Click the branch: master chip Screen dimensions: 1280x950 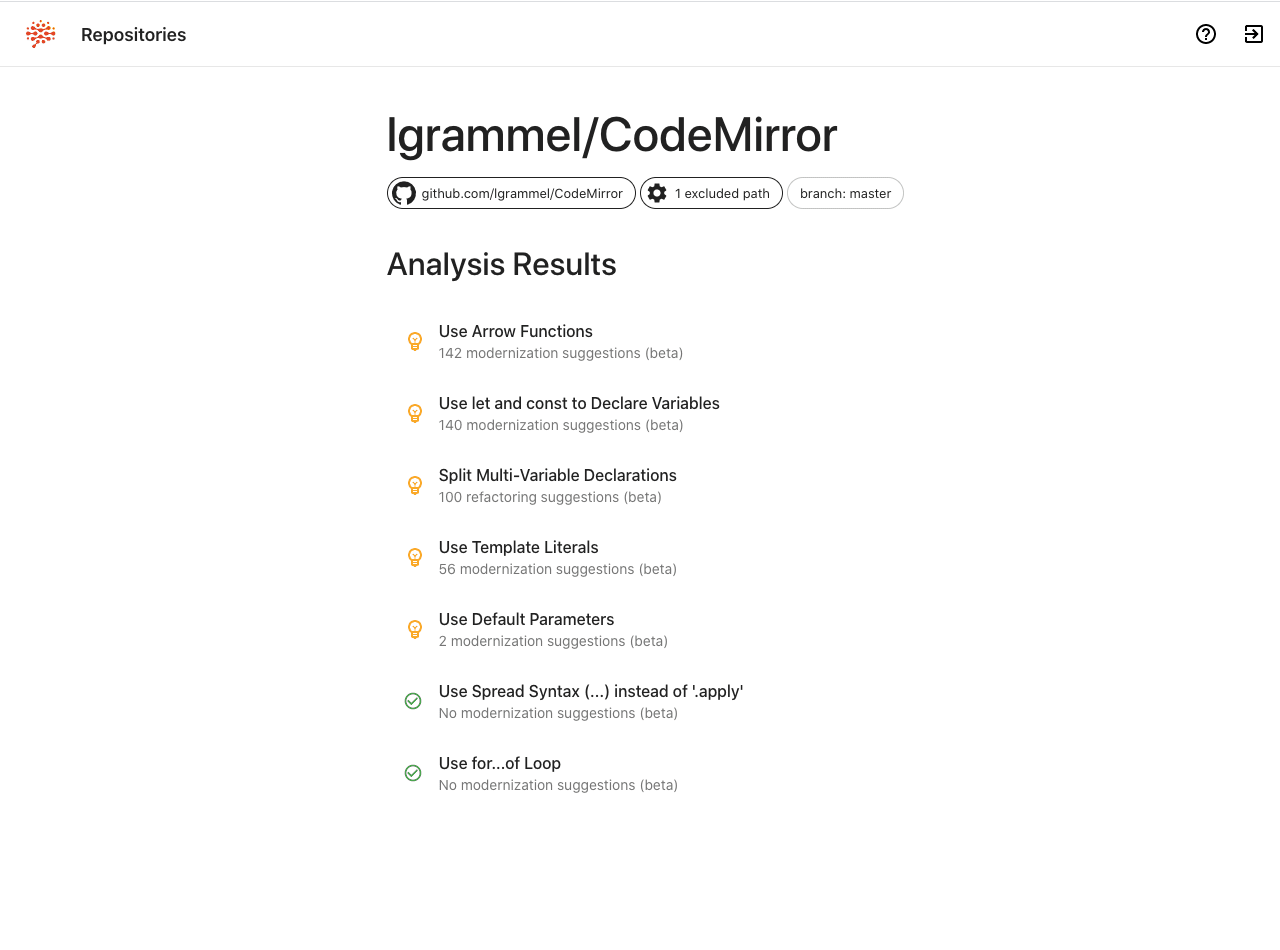(x=845, y=193)
